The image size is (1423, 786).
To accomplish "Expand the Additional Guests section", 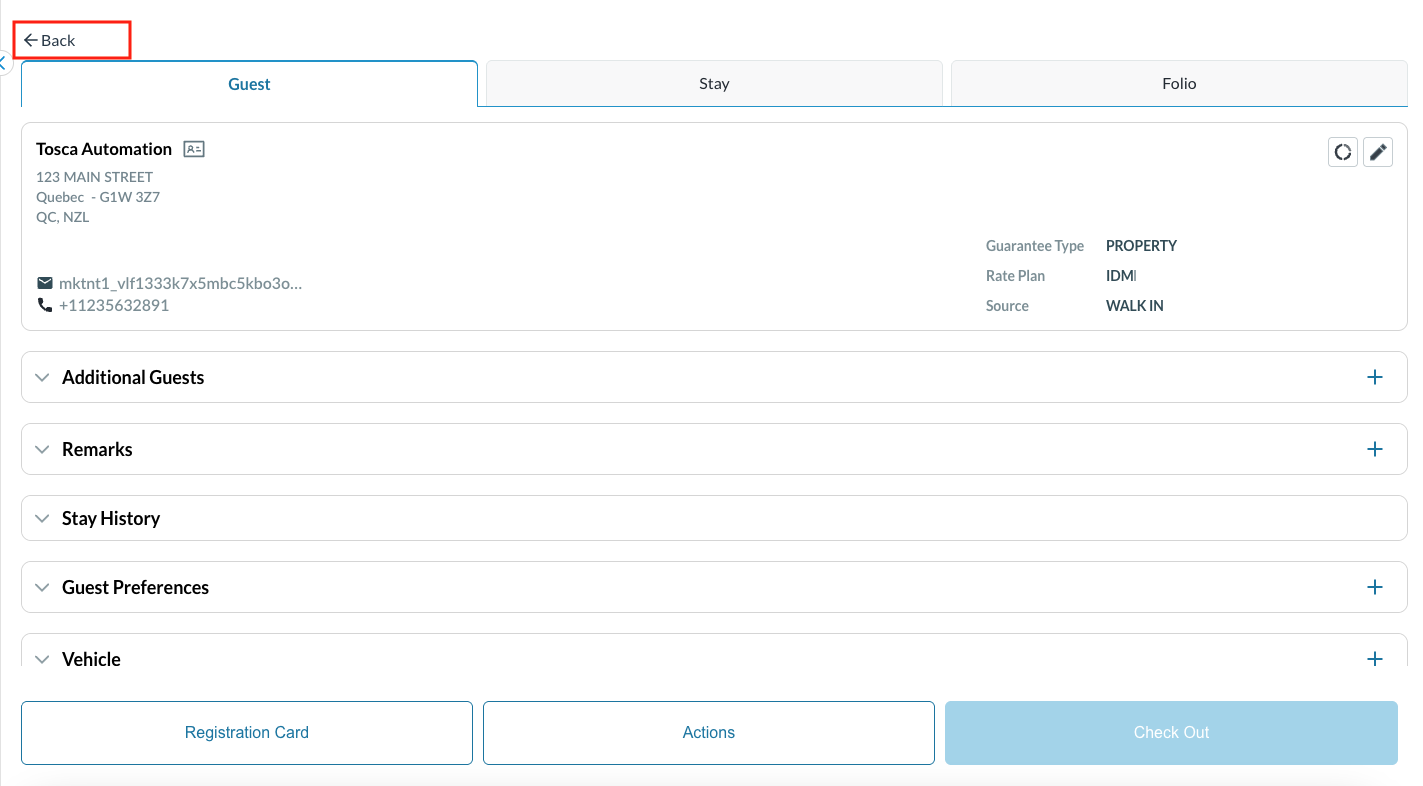I will (42, 377).
